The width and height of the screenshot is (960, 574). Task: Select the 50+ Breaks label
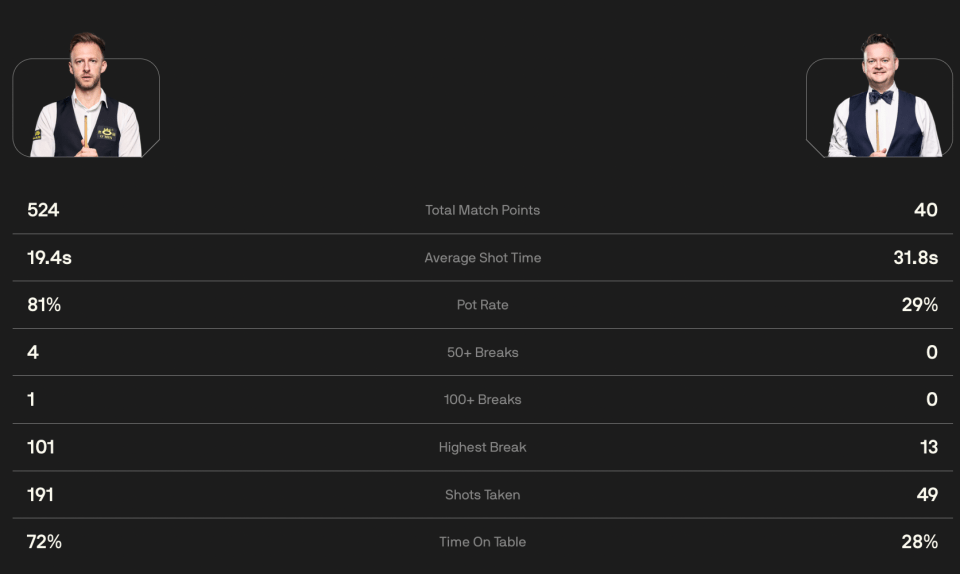(x=482, y=352)
